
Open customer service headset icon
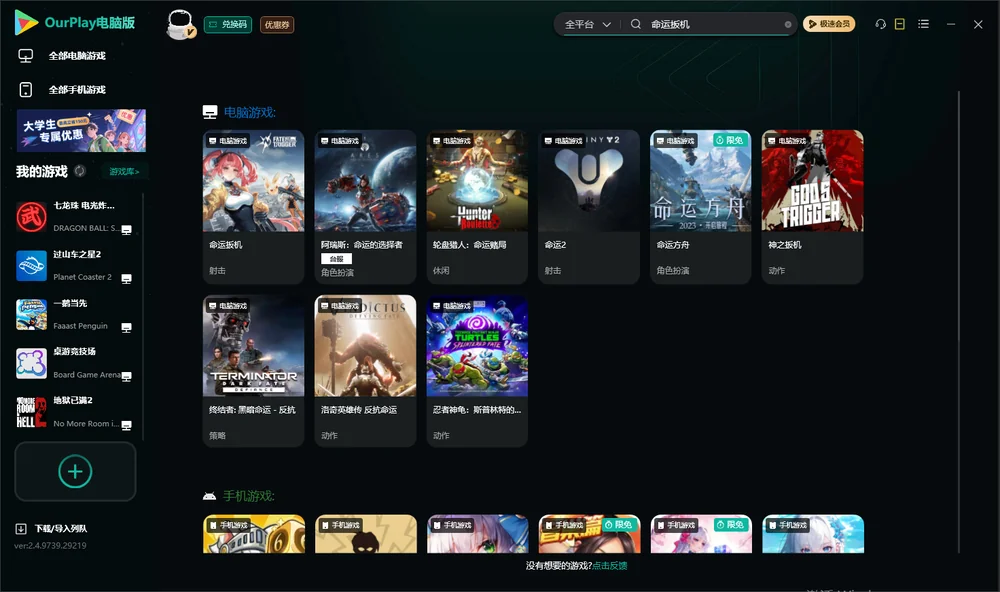(x=881, y=24)
